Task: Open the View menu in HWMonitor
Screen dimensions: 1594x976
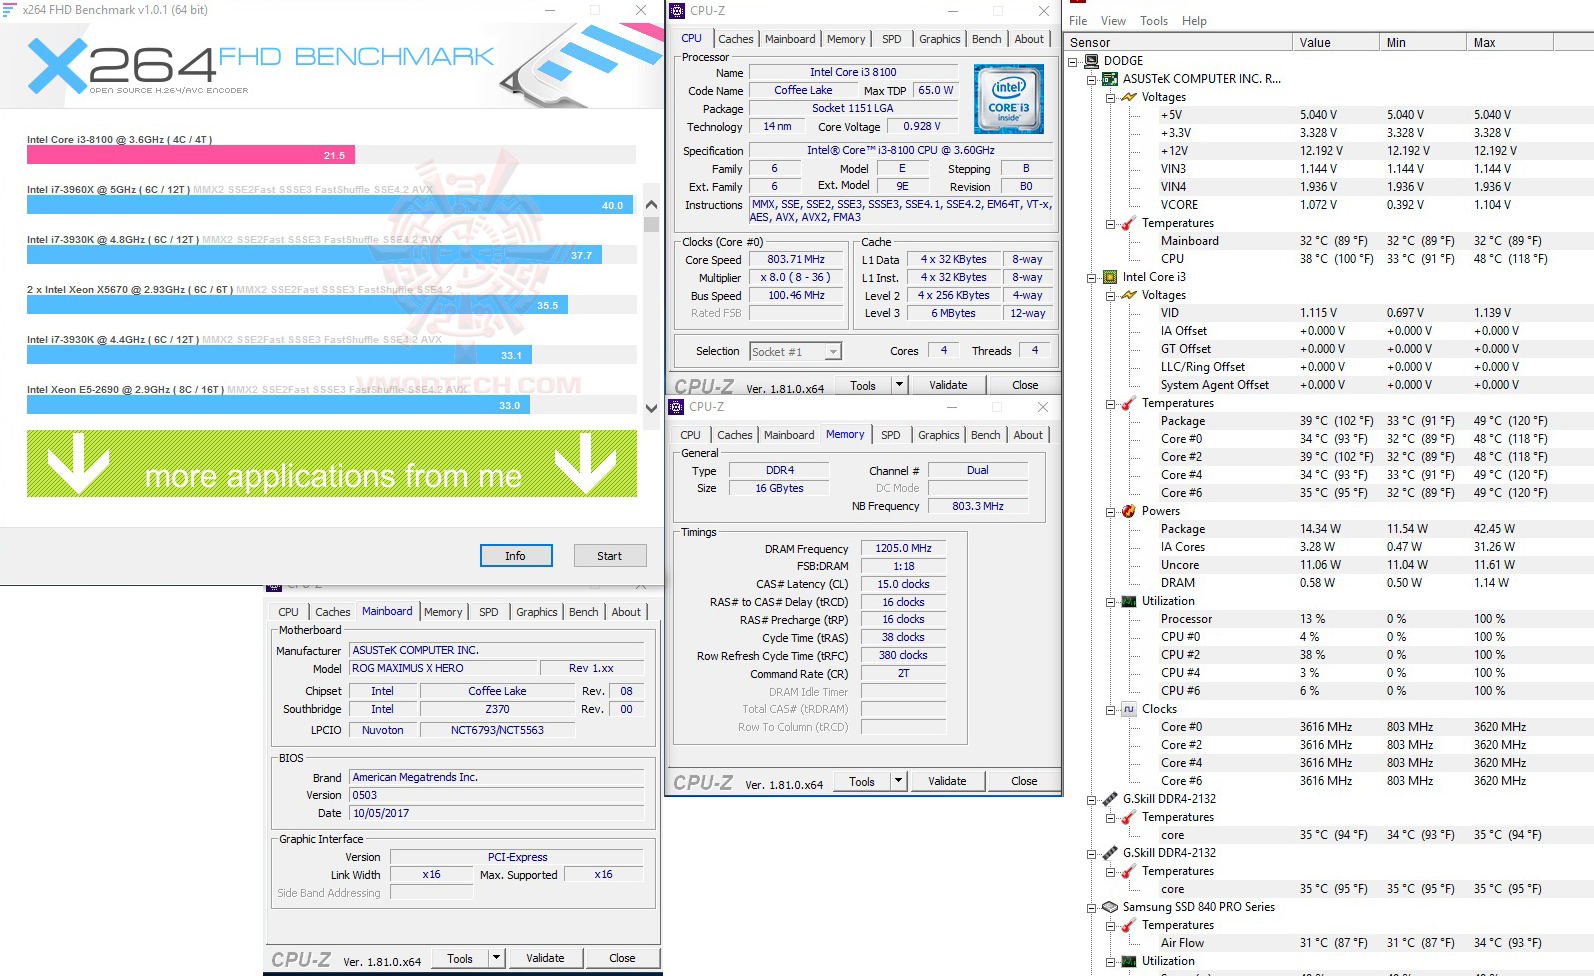Action: click(x=1113, y=21)
